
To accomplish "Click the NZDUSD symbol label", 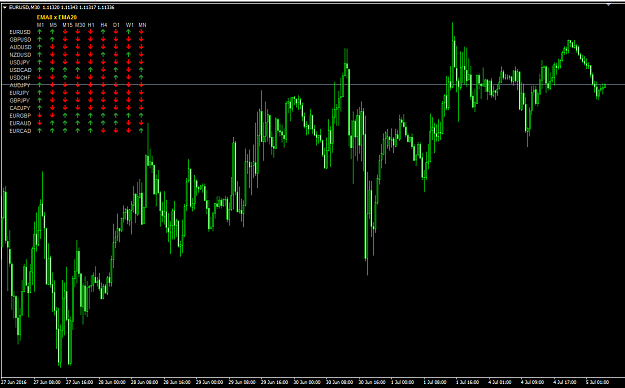I will click(20, 55).
